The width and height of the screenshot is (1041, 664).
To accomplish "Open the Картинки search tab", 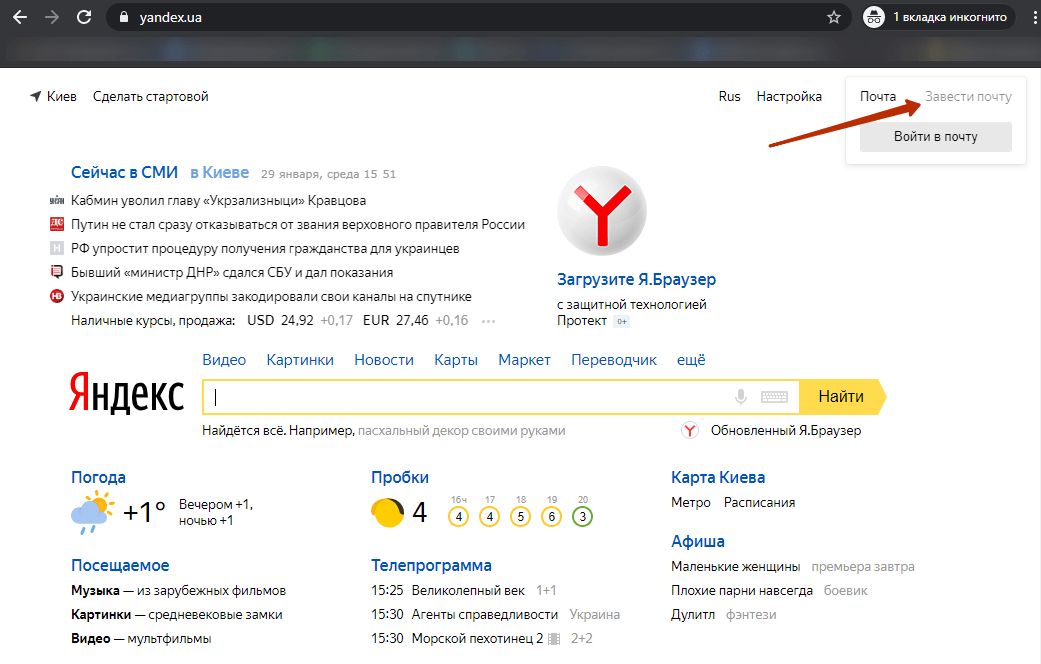I will (300, 360).
